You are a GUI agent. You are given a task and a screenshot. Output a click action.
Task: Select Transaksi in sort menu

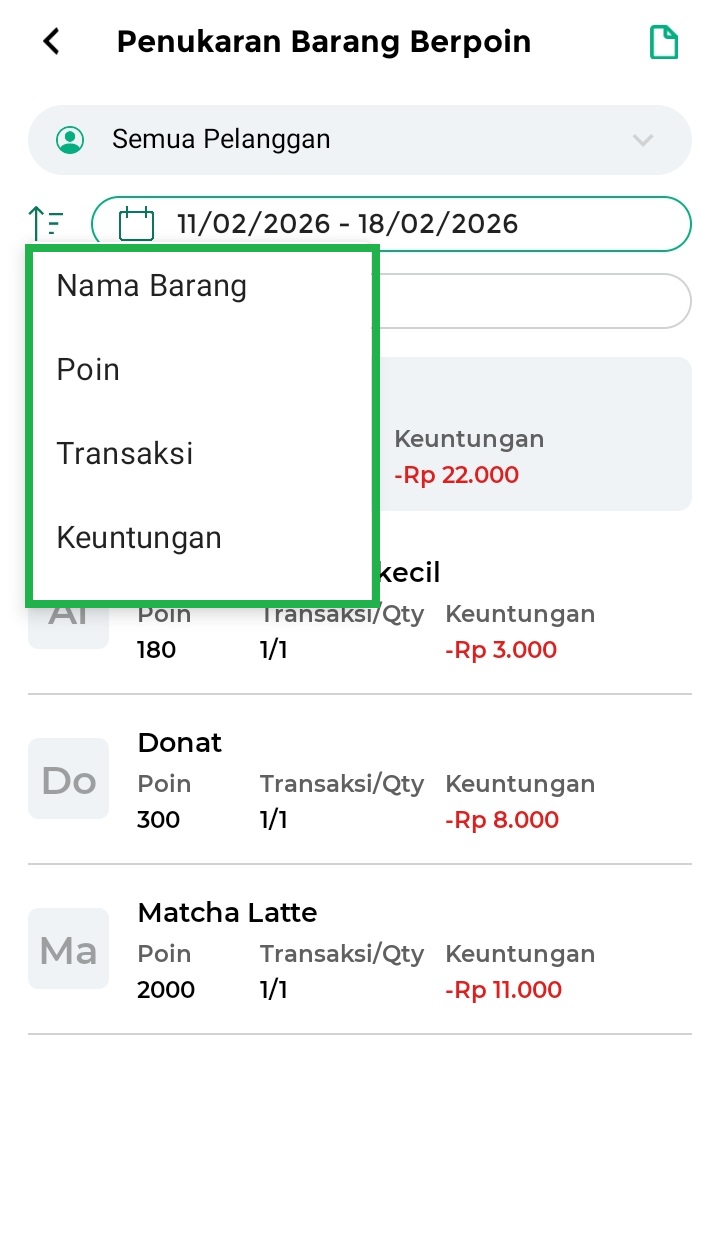click(125, 454)
